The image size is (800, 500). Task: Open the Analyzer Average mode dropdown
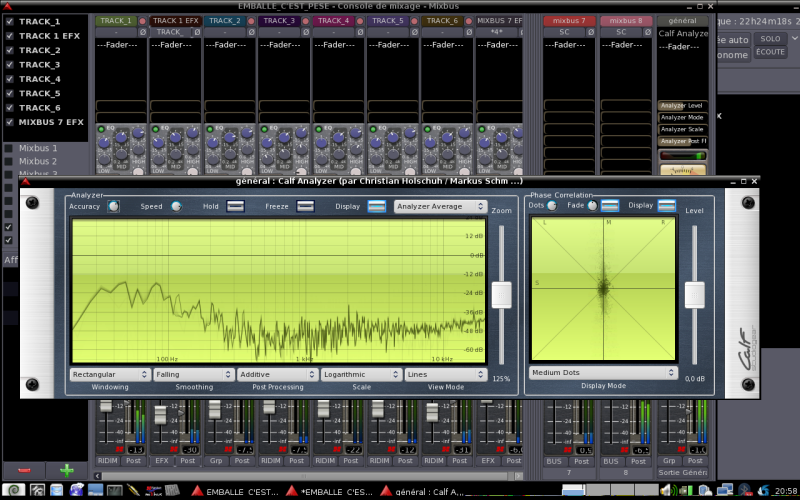[440, 206]
